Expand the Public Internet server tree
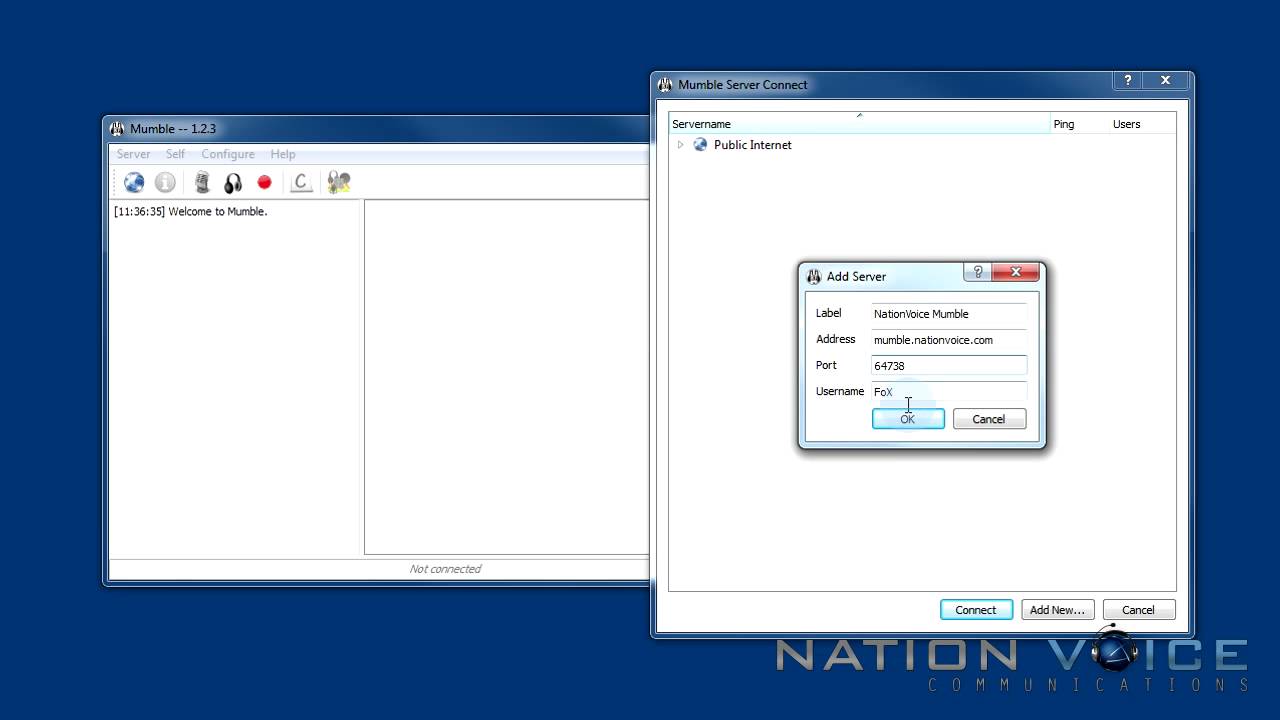The height and width of the screenshot is (720, 1280). click(x=680, y=145)
